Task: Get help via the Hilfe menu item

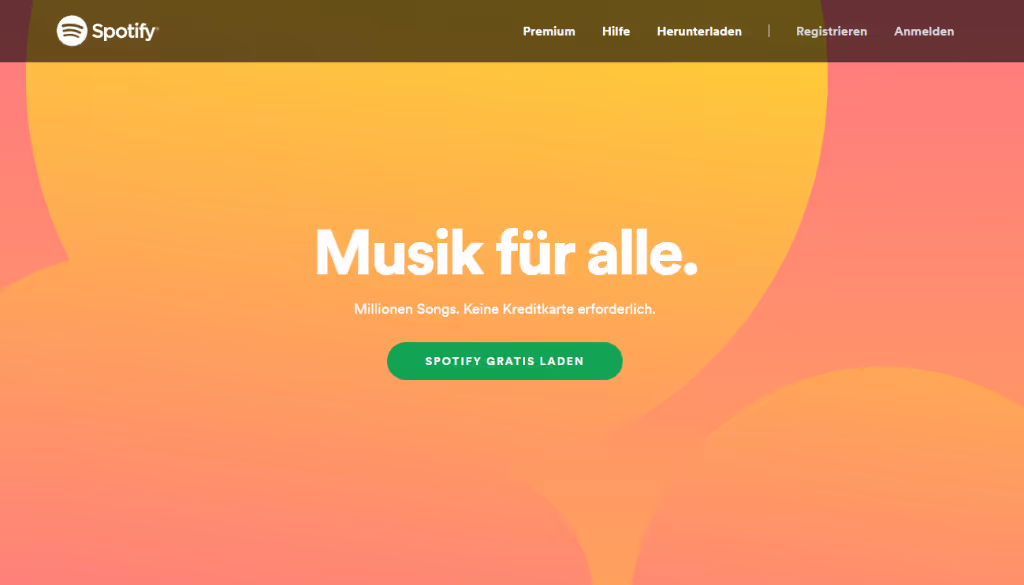Action: pos(616,31)
